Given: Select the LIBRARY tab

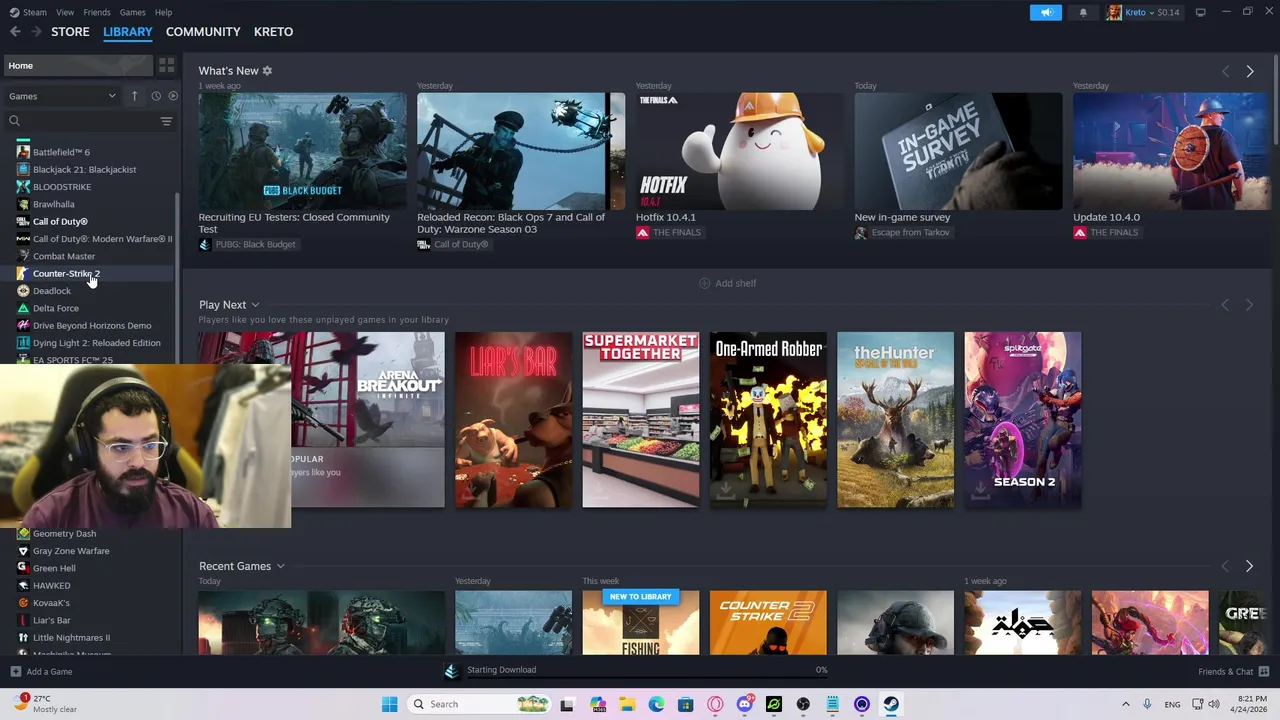Looking at the screenshot, I should (x=128, y=32).
